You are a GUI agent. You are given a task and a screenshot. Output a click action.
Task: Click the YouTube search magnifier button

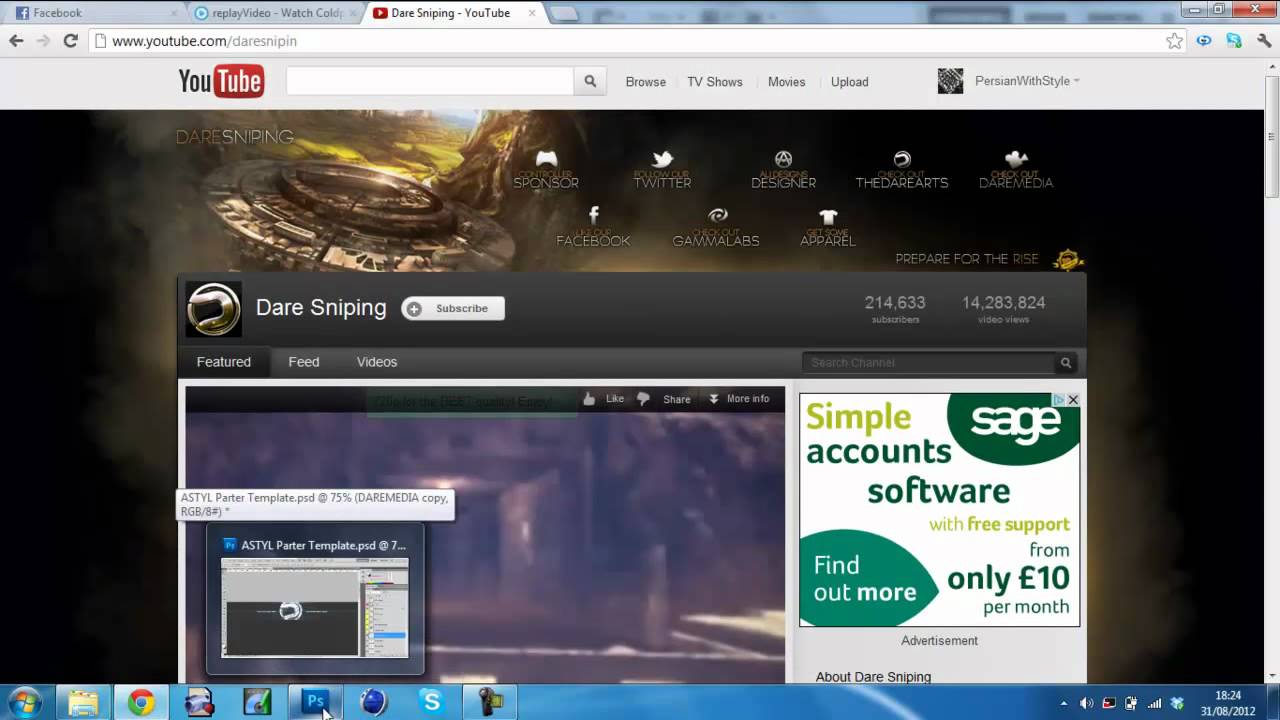(x=590, y=82)
